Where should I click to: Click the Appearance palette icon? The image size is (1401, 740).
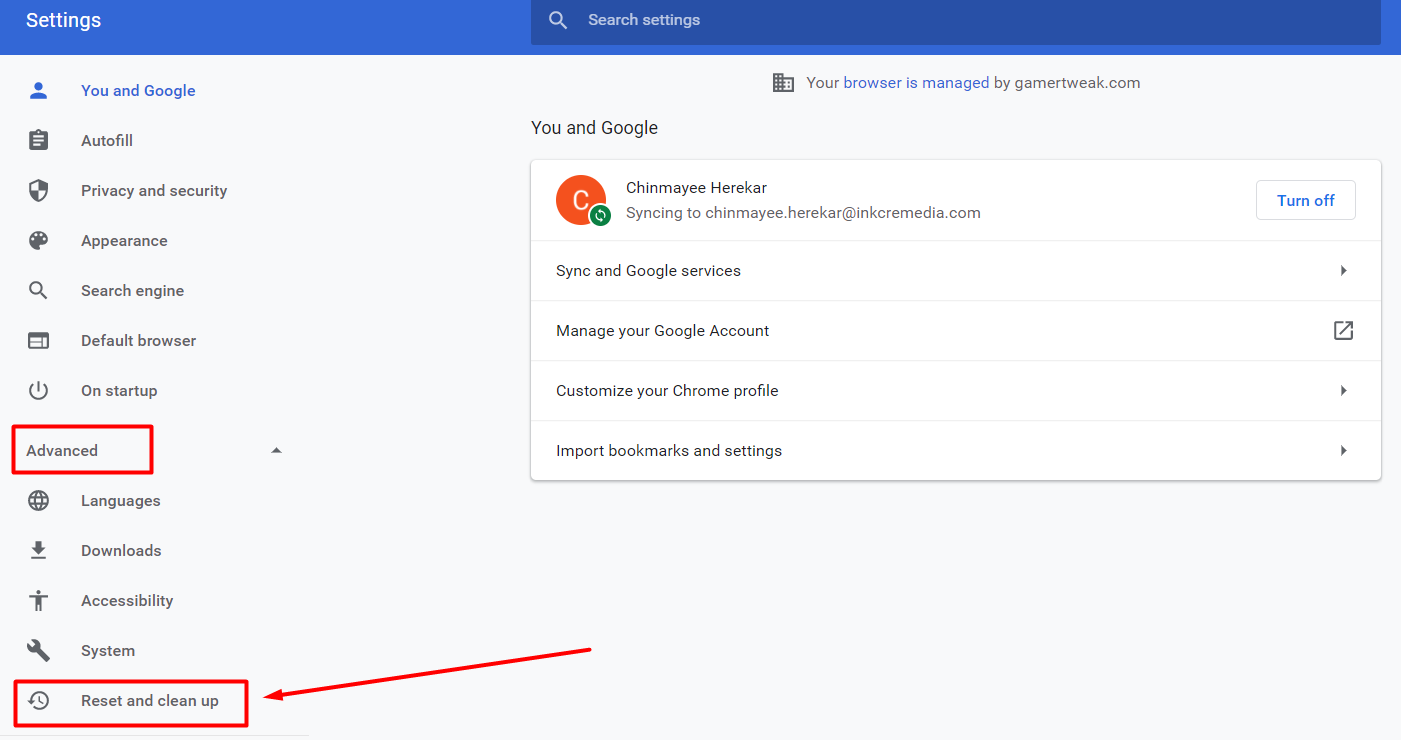(x=38, y=241)
